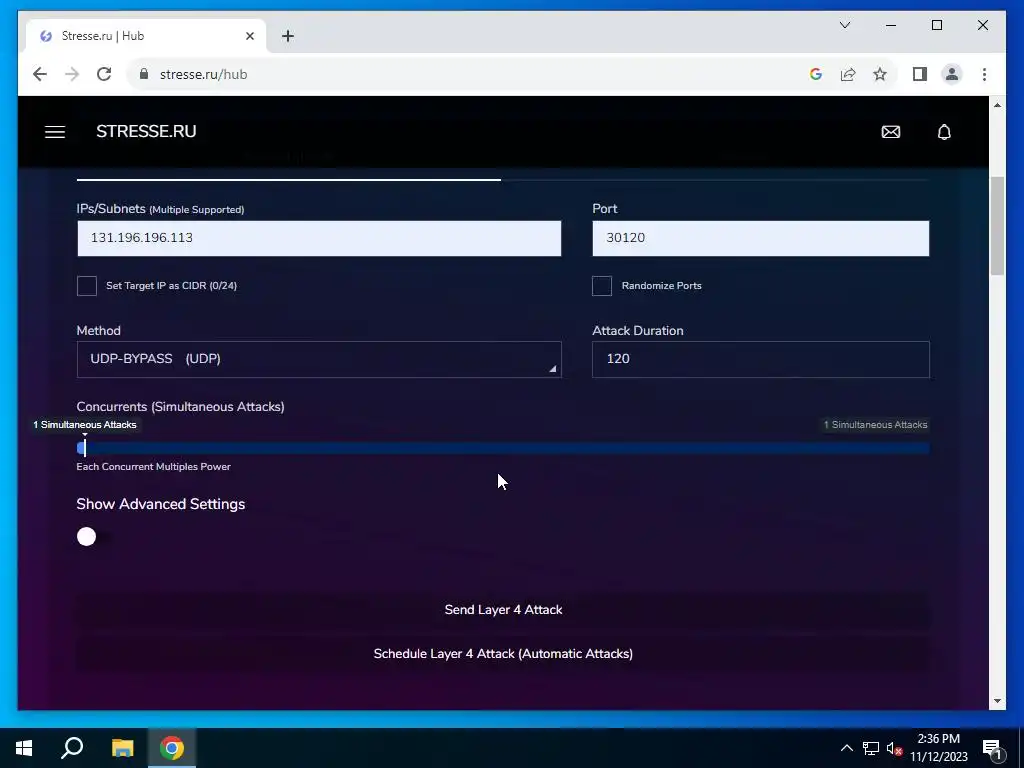This screenshot has width=1024, height=768.
Task: Open File Explorer from taskbar
Action: pyautogui.click(x=122, y=748)
